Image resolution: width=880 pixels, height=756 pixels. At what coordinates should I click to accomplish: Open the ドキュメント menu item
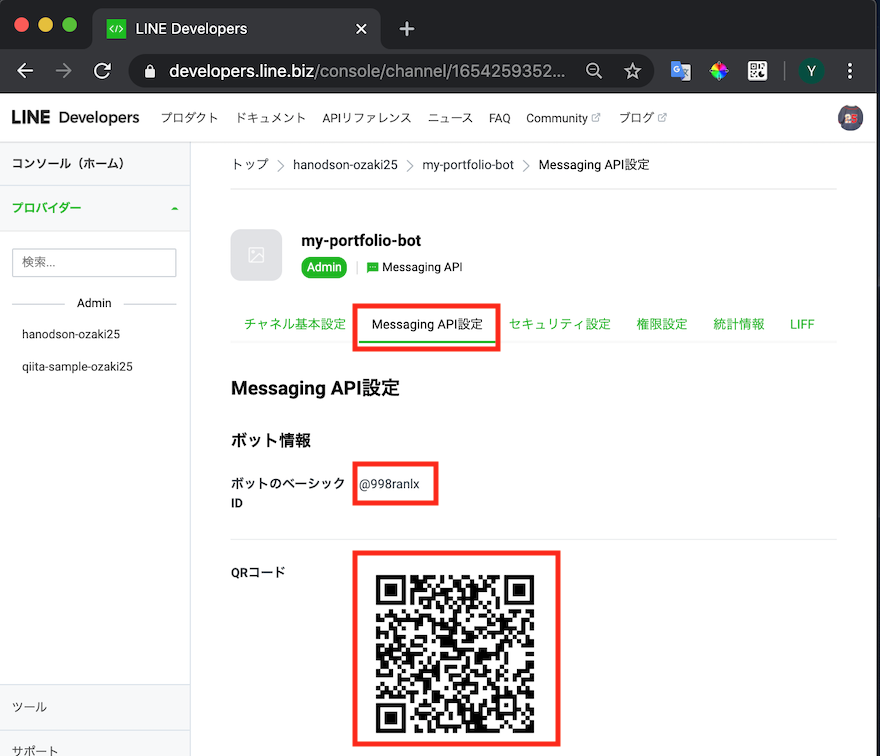271,118
